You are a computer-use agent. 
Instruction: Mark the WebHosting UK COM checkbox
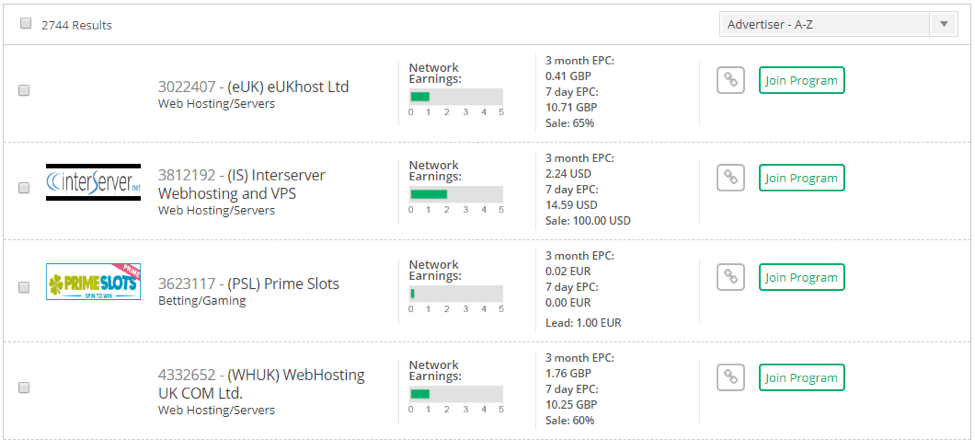(x=24, y=387)
